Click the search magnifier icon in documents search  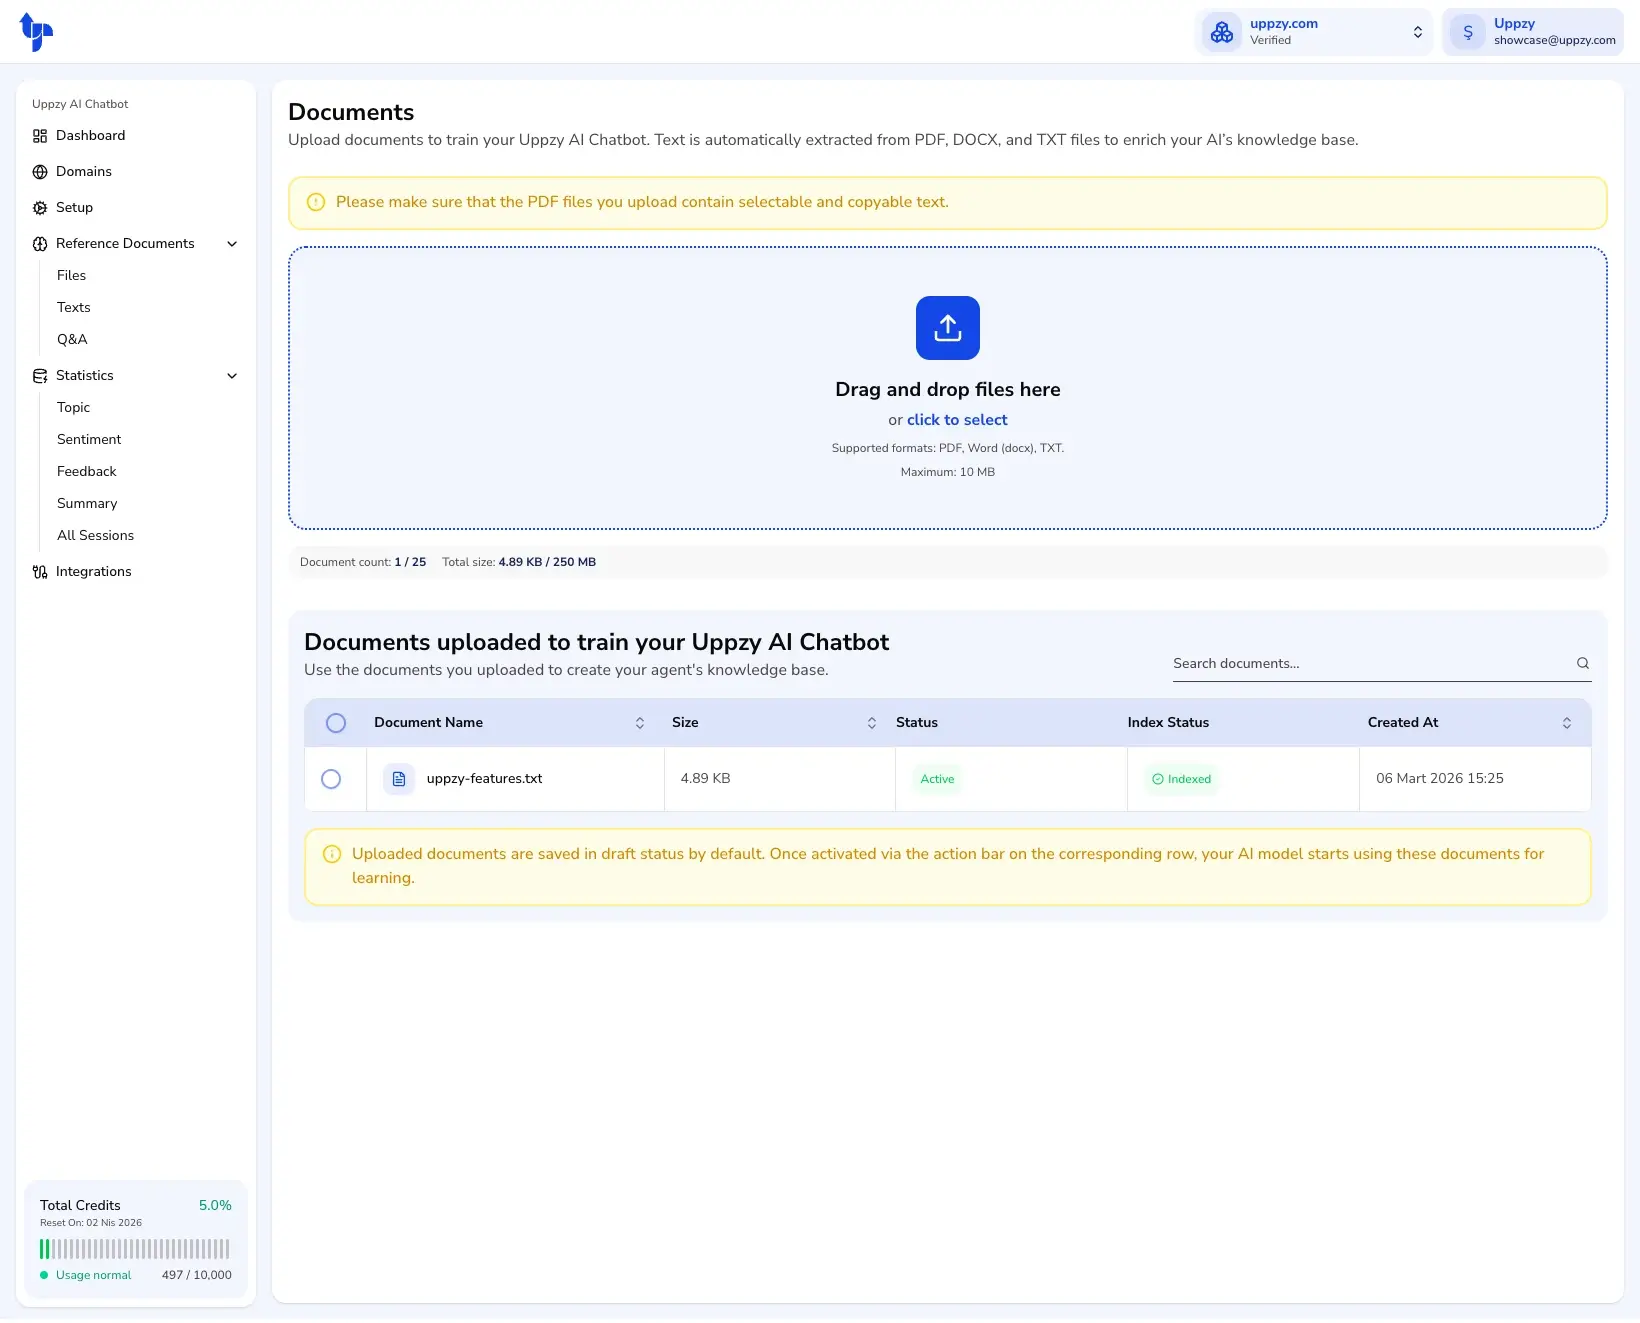[x=1582, y=663]
